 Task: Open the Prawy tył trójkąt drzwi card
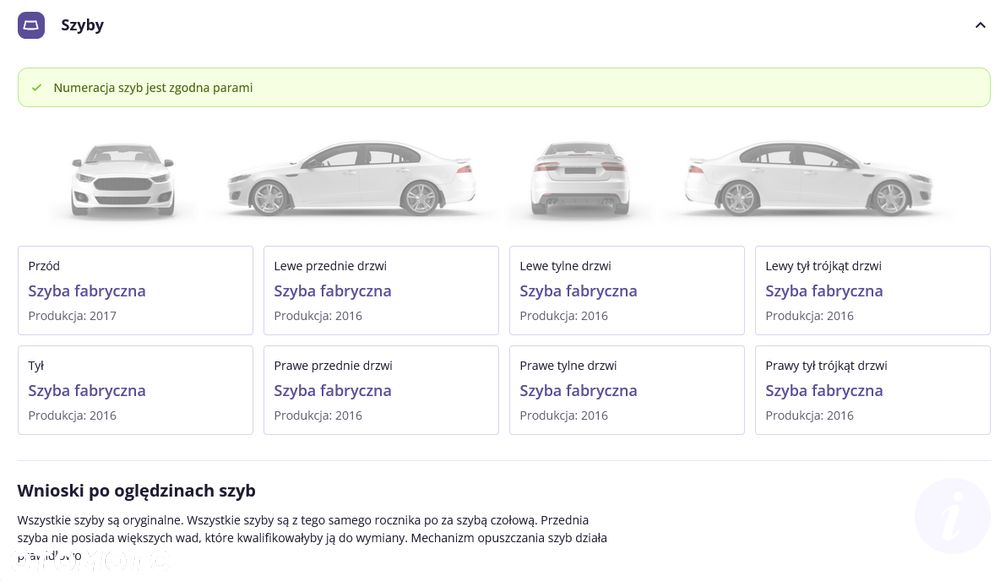coord(873,390)
